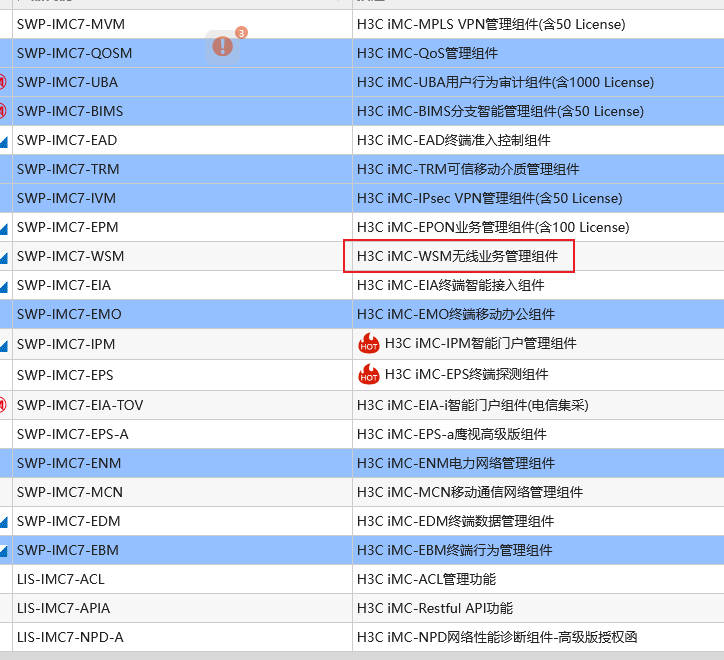724x660 pixels.
Task: Click the blue triangle icon left of SWP-IMC7-WSM
Action: (x=4, y=258)
